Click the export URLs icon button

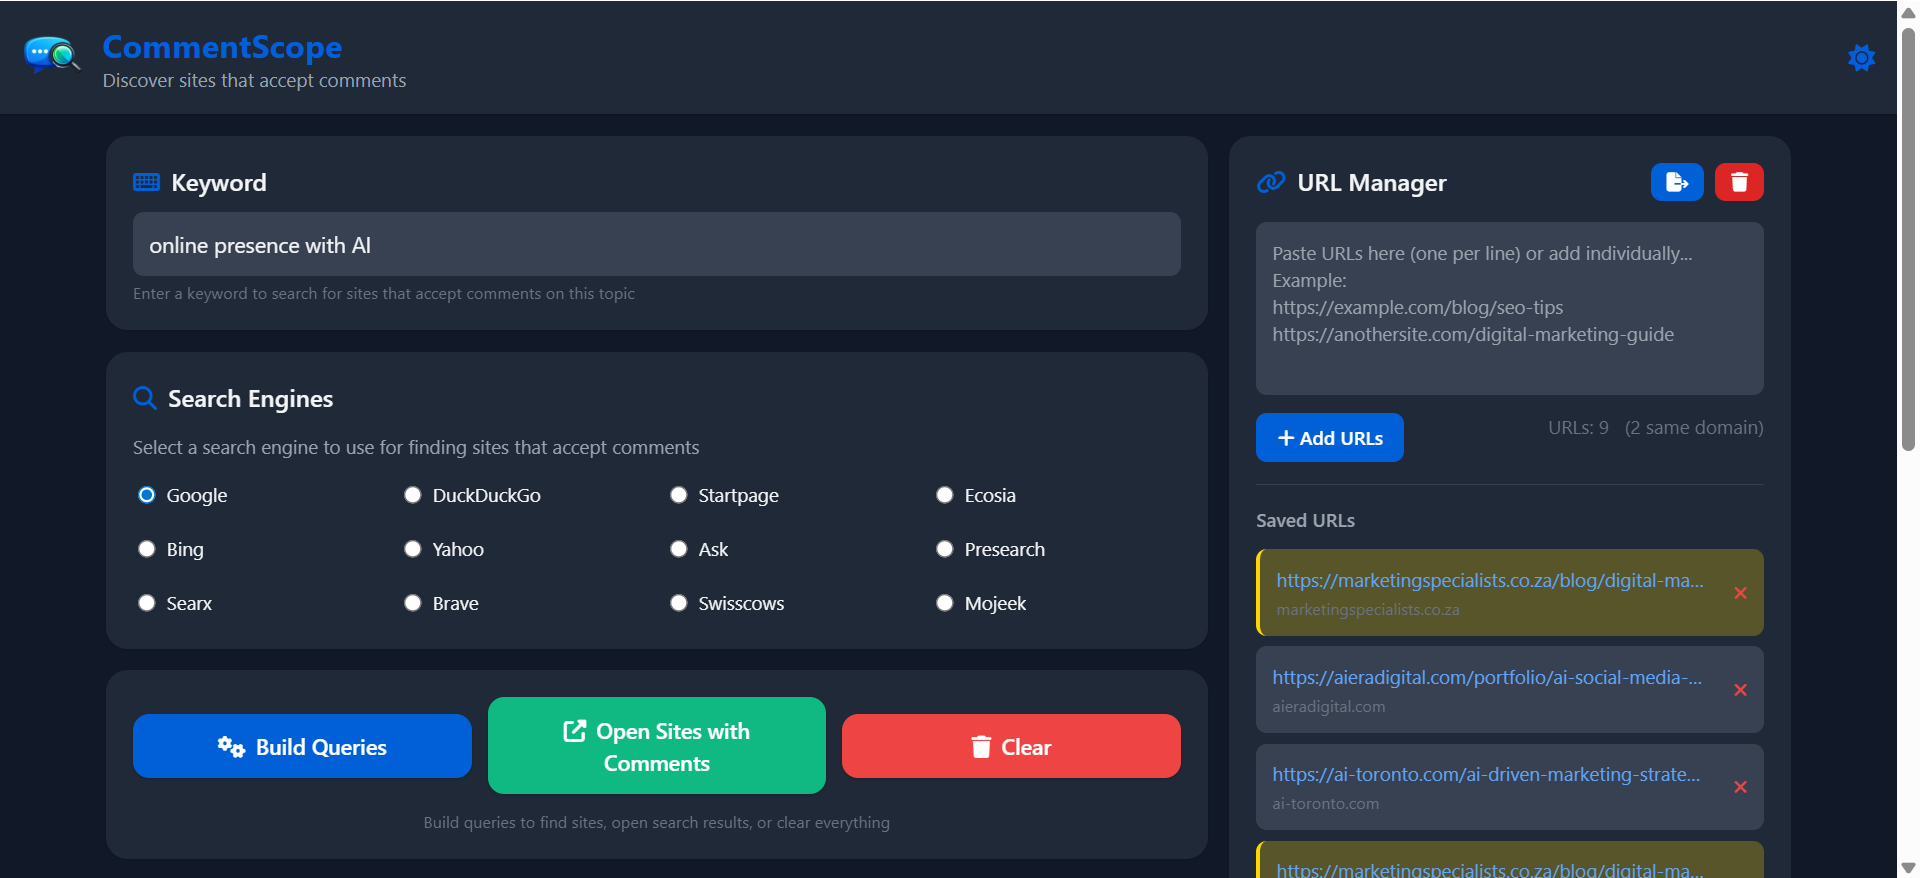[1677, 182]
